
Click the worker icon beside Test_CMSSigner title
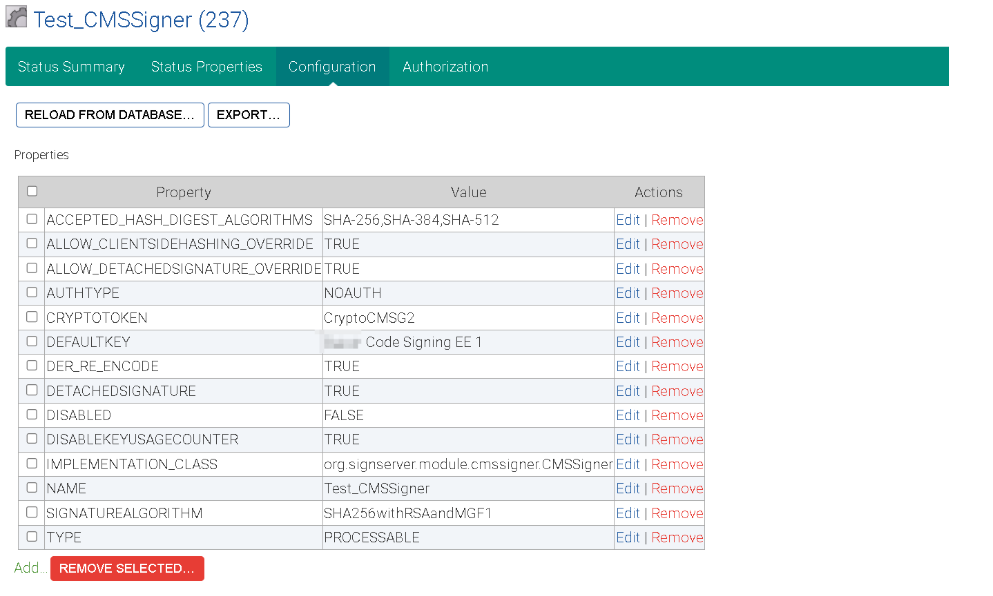point(16,16)
